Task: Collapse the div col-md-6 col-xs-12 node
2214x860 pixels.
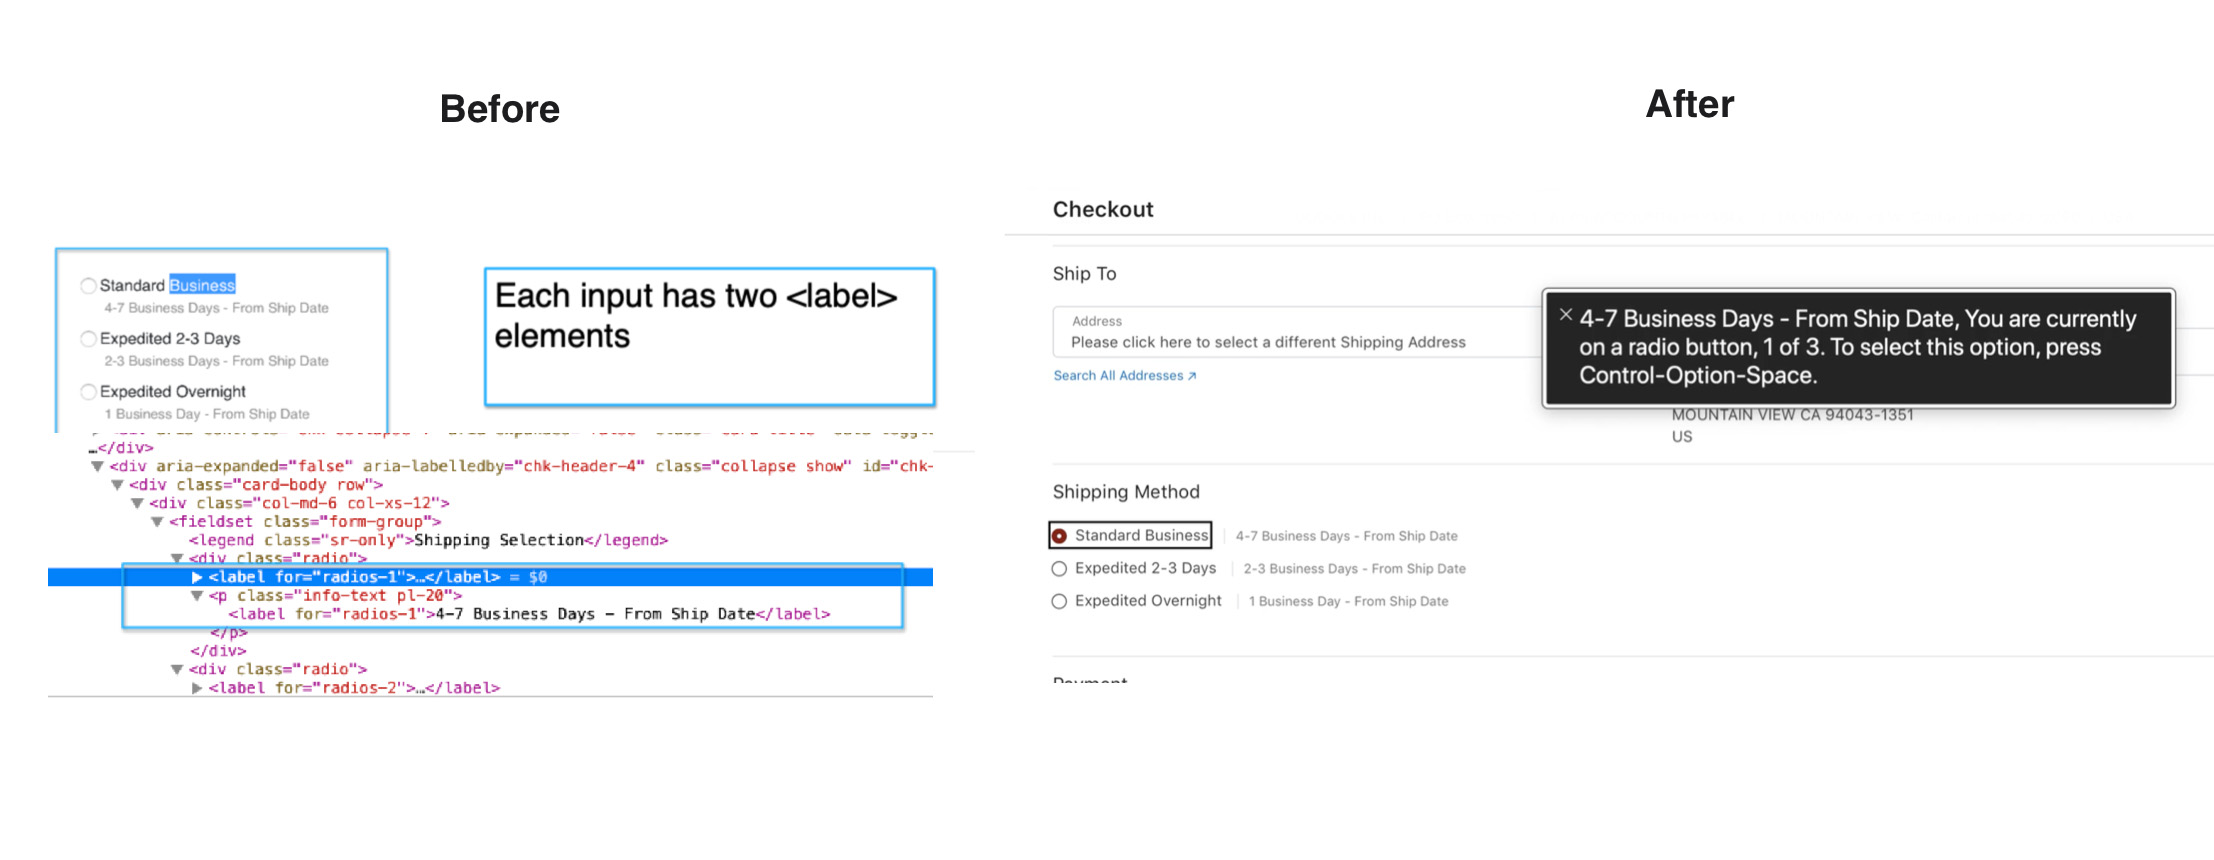Action: click(x=137, y=503)
